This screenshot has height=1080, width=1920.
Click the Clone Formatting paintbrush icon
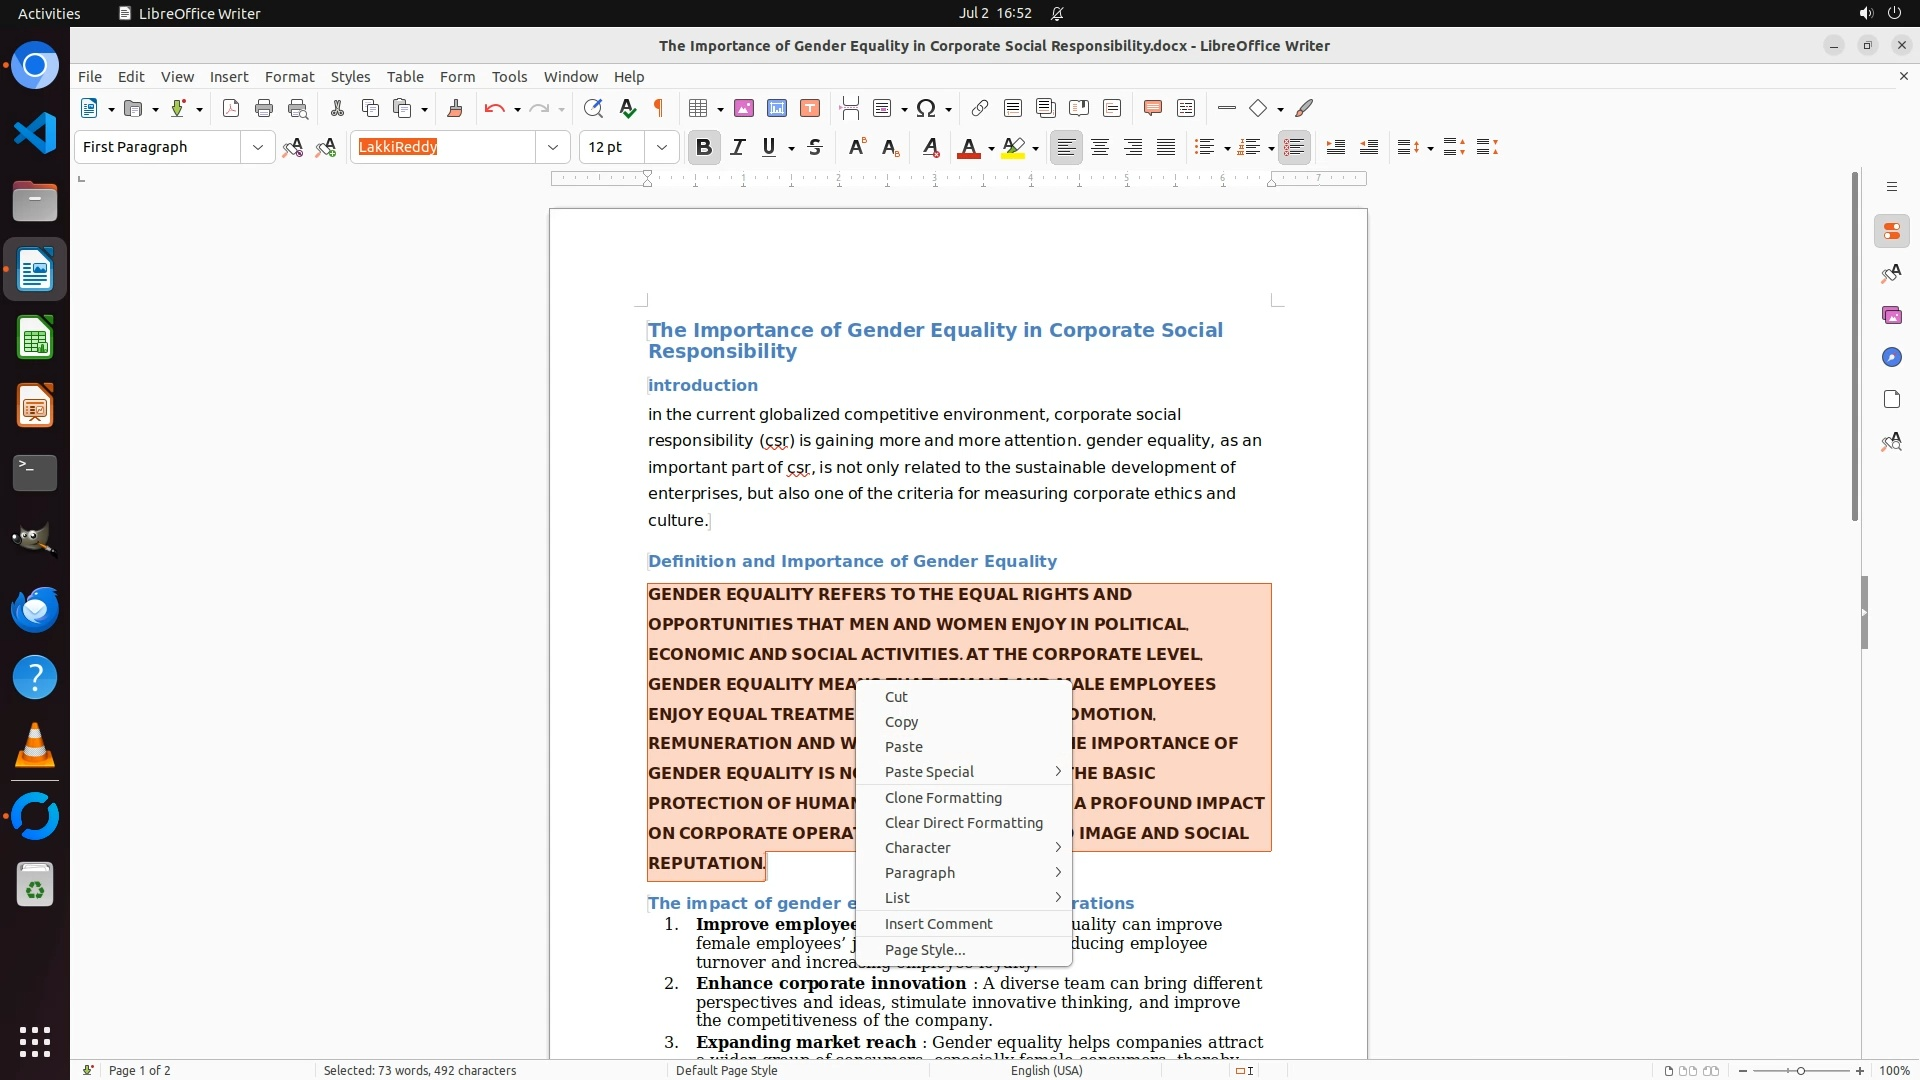[454, 108]
